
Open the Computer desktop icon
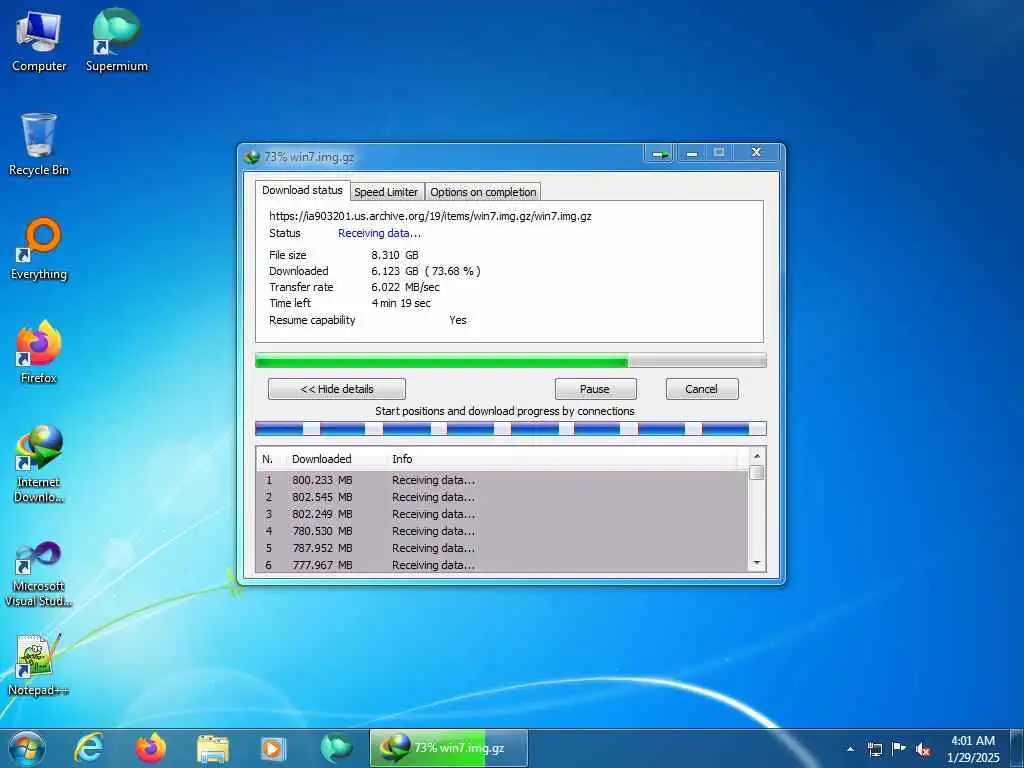pyautogui.click(x=39, y=41)
